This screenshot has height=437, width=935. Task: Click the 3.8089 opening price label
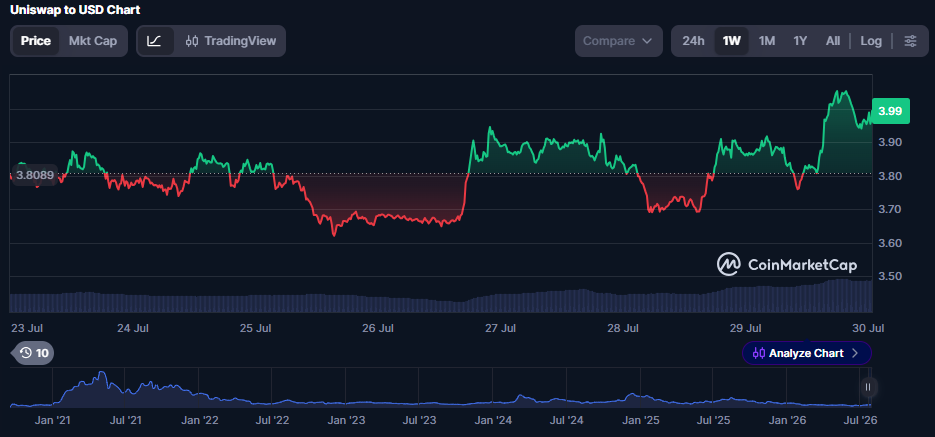[x=35, y=176]
